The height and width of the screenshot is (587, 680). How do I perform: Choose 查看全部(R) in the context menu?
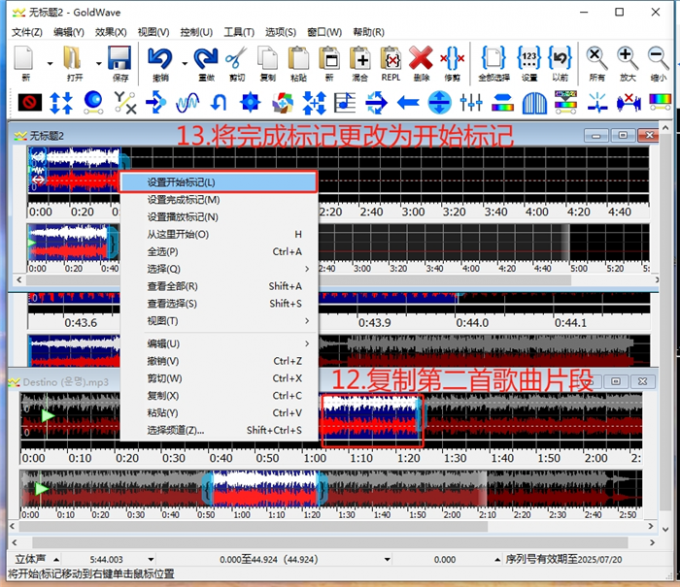coord(219,287)
